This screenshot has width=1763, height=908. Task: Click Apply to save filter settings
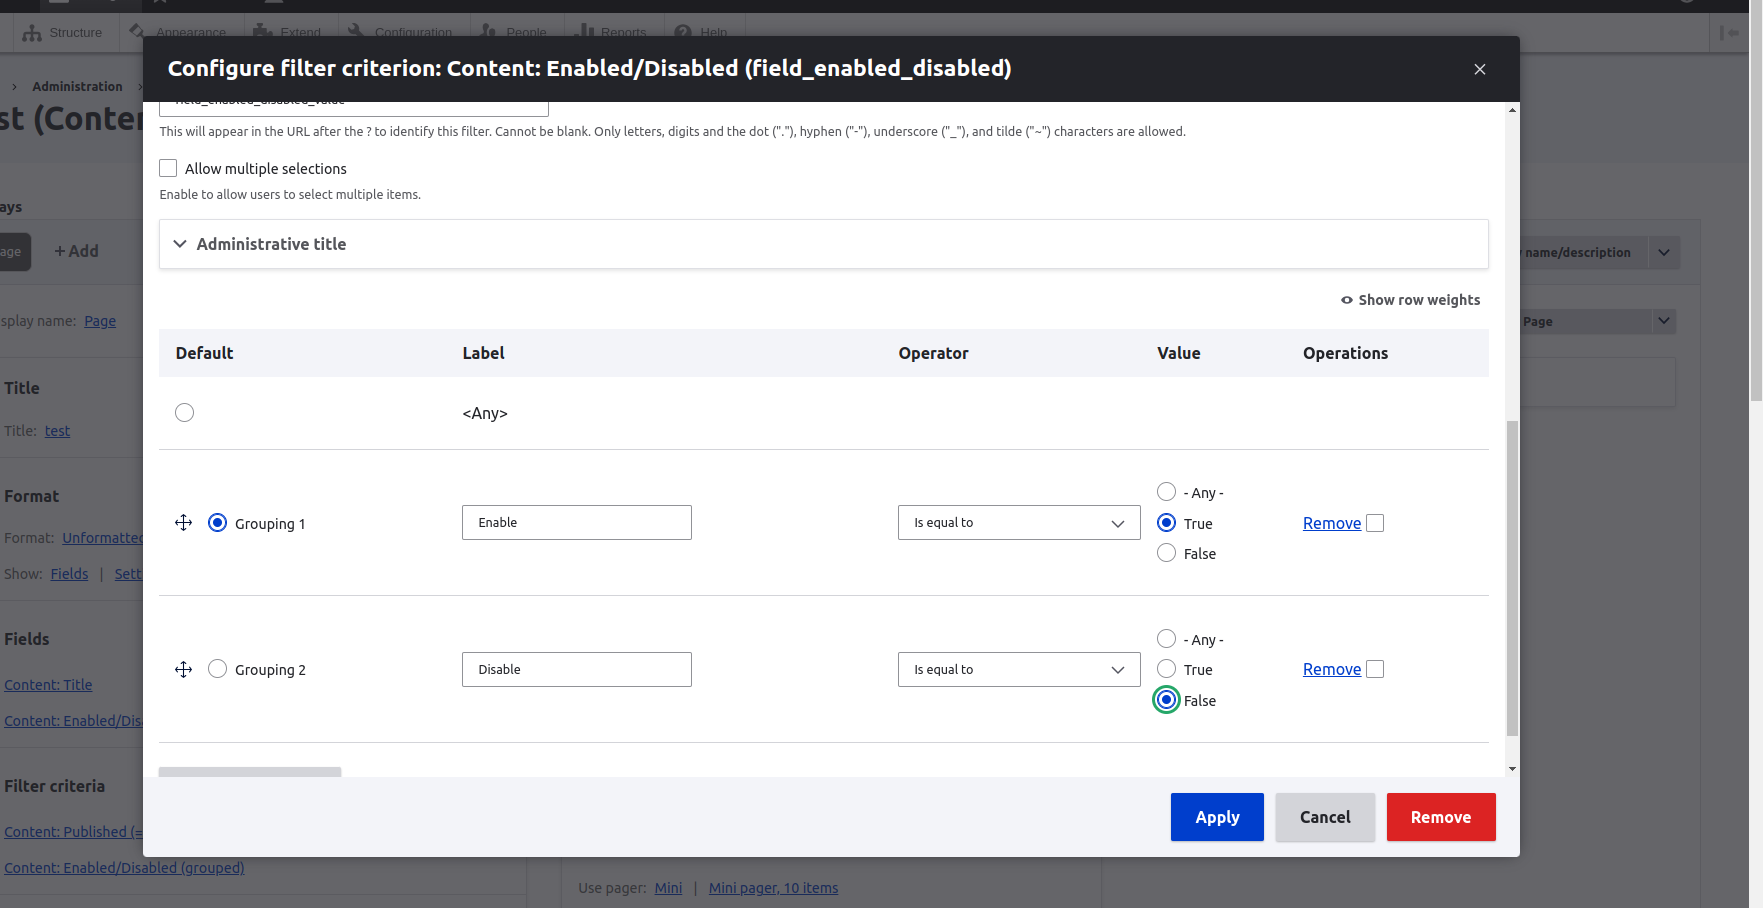[x=1216, y=817]
